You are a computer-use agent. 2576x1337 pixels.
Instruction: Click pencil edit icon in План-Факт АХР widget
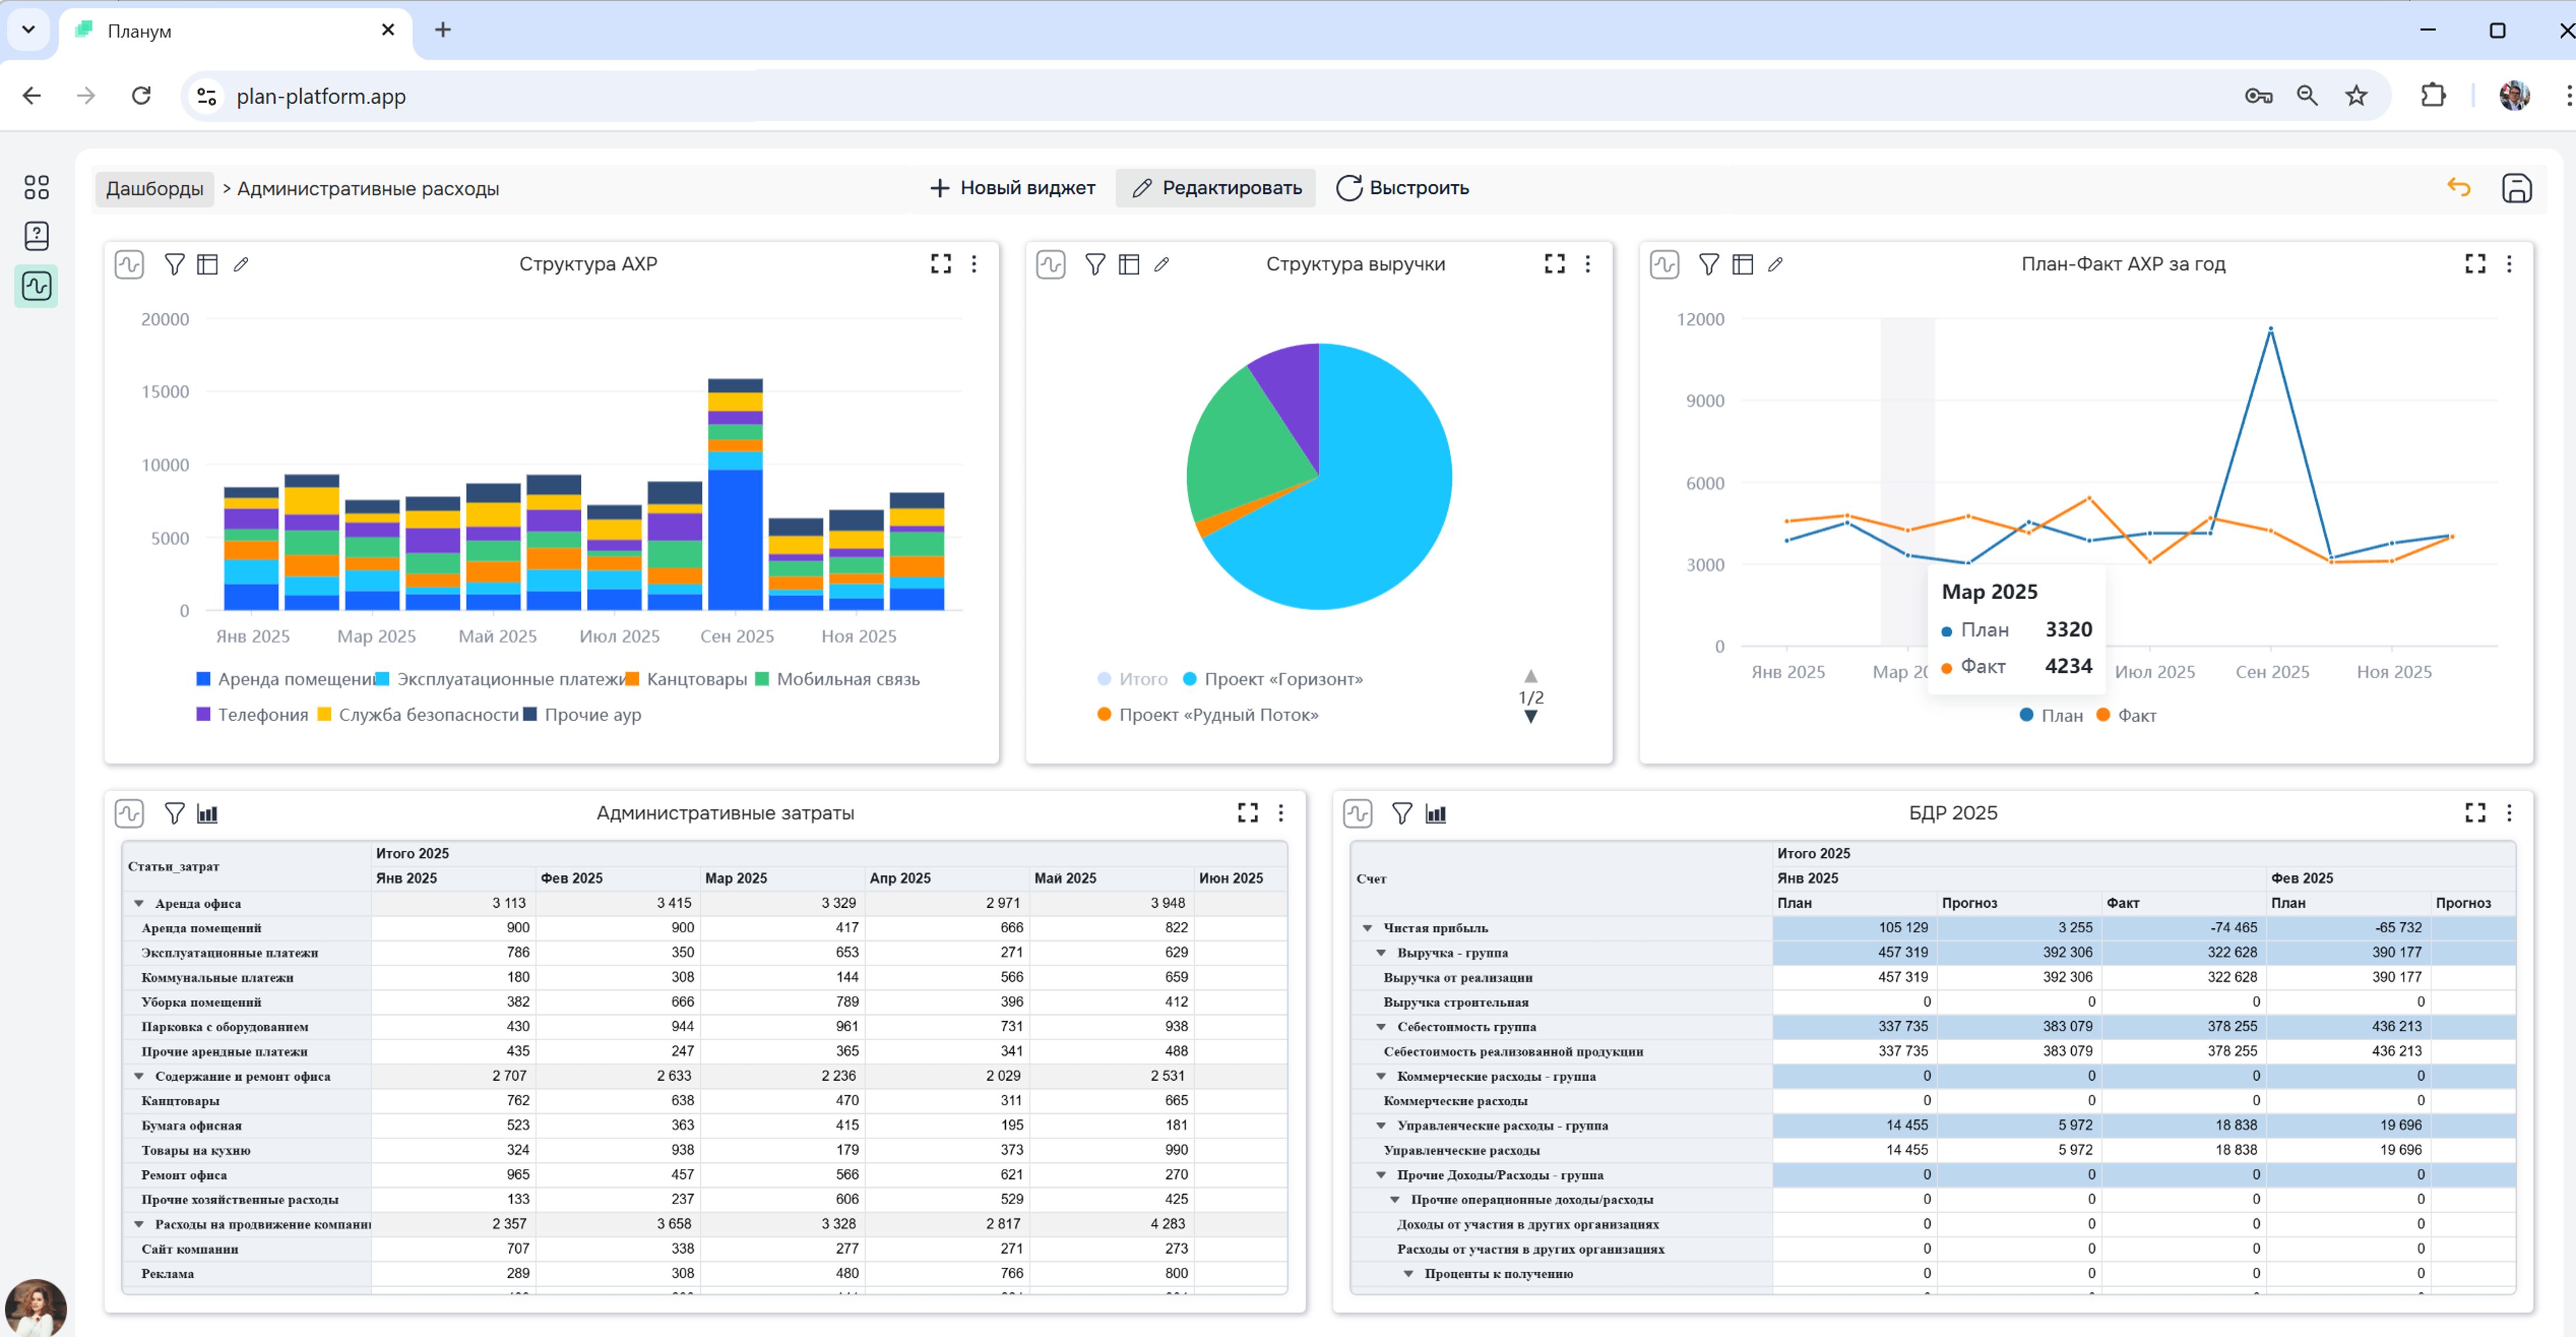(1775, 264)
